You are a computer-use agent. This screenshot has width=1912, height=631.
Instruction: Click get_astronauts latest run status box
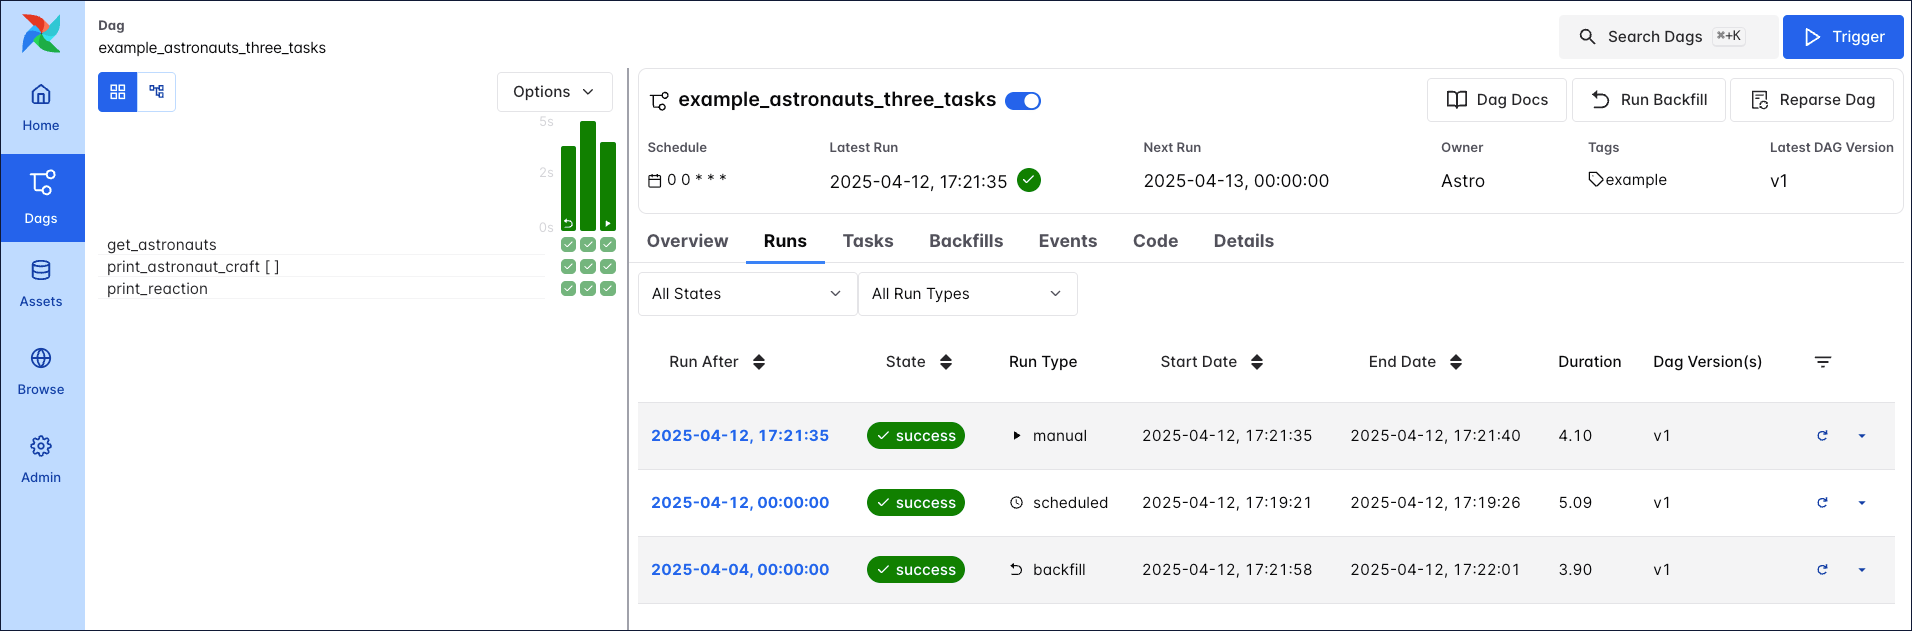pyautogui.click(x=608, y=245)
